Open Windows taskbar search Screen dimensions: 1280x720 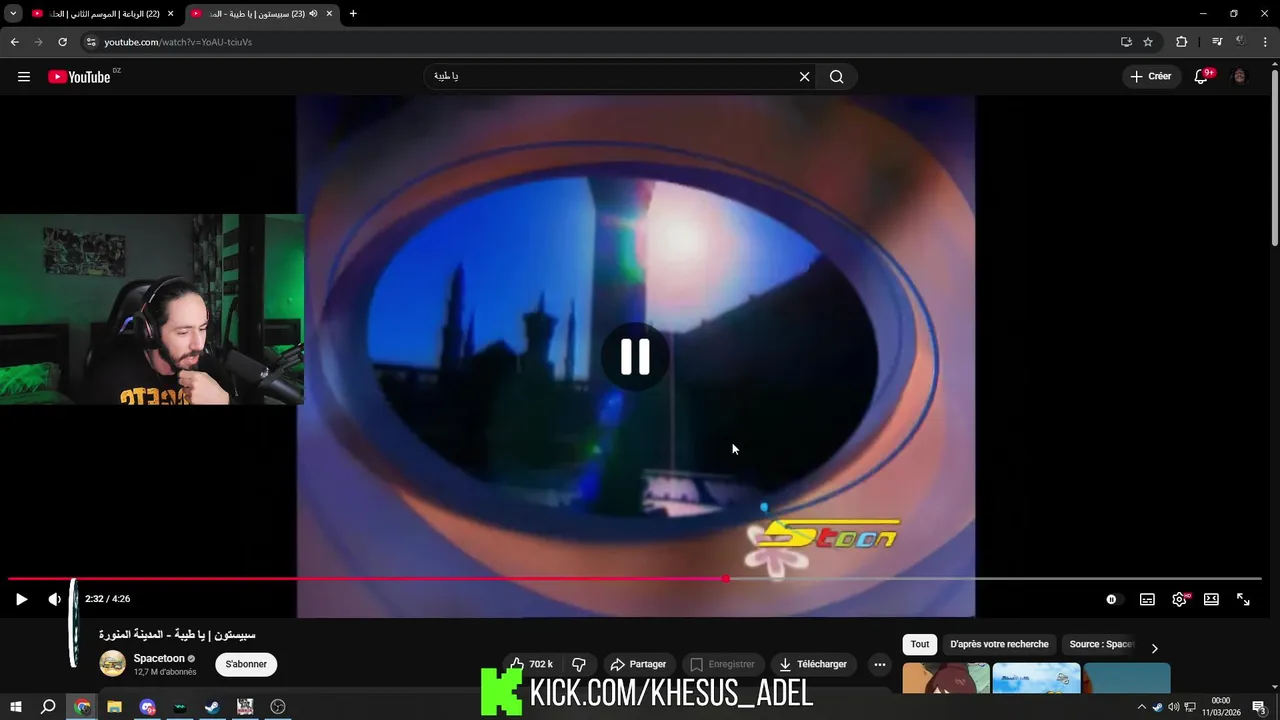(48, 707)
